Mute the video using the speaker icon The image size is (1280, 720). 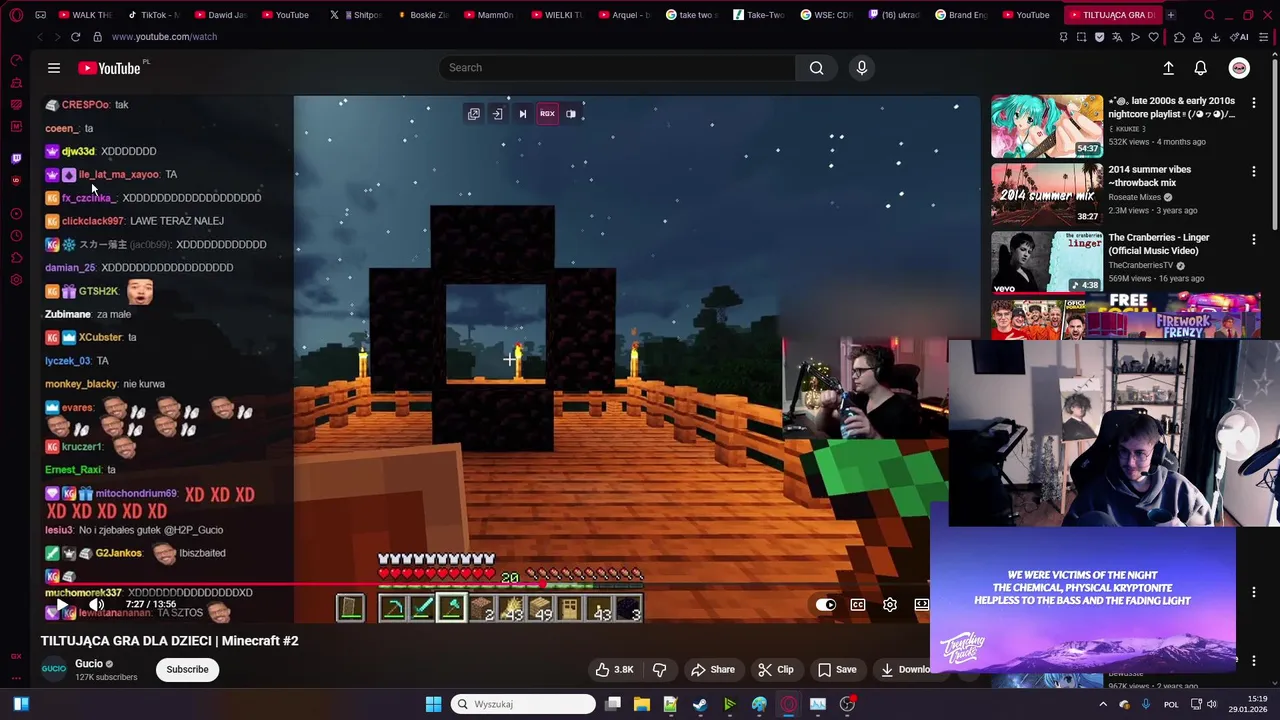97,605
